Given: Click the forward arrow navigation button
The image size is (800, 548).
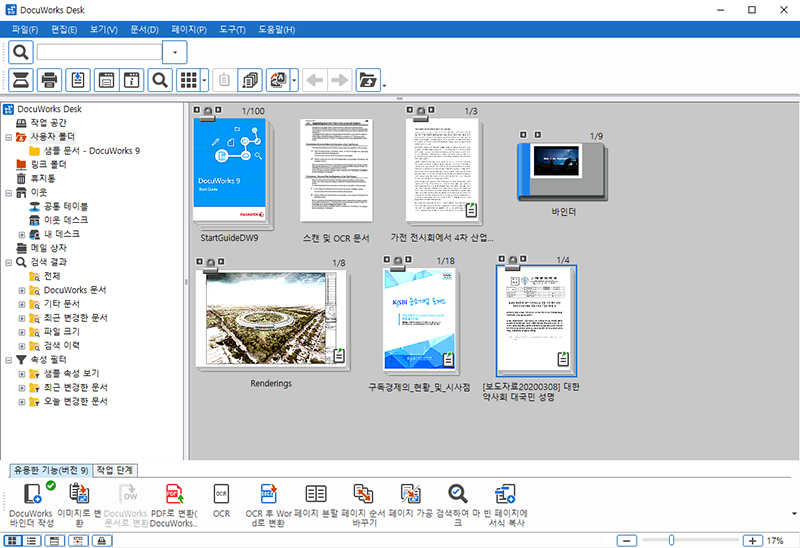Looking at the screenshot, I should (340, 80).
